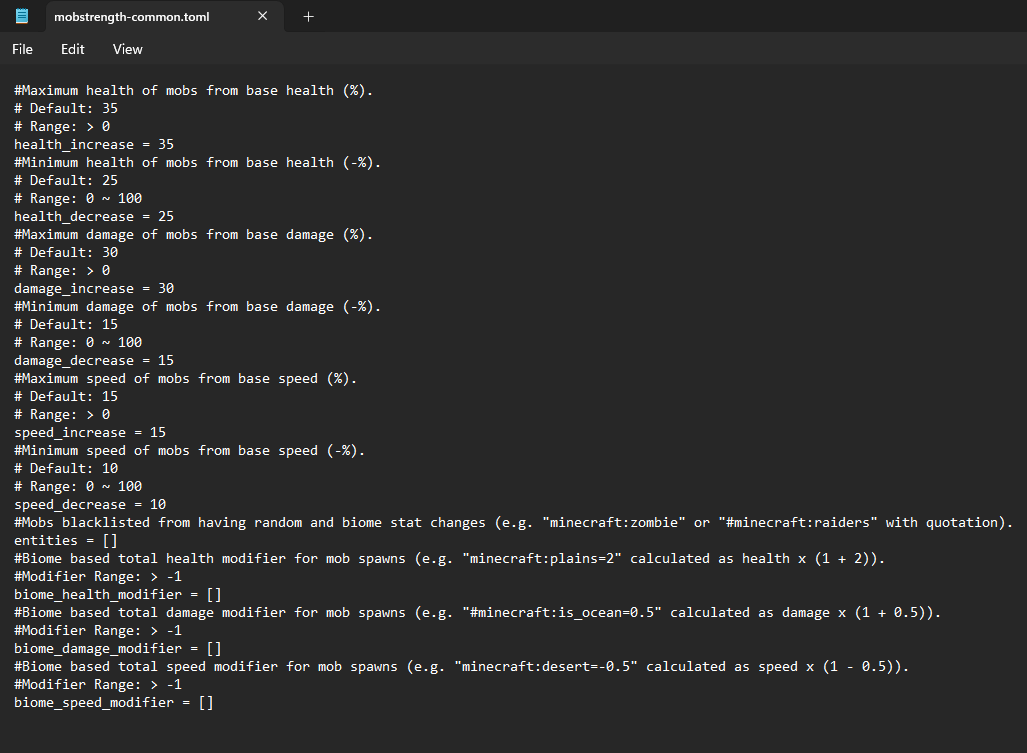Image resolution: width=1027 pixels, height=753 pixels.
Task: Open the File menu
Action: click(22, 49)
